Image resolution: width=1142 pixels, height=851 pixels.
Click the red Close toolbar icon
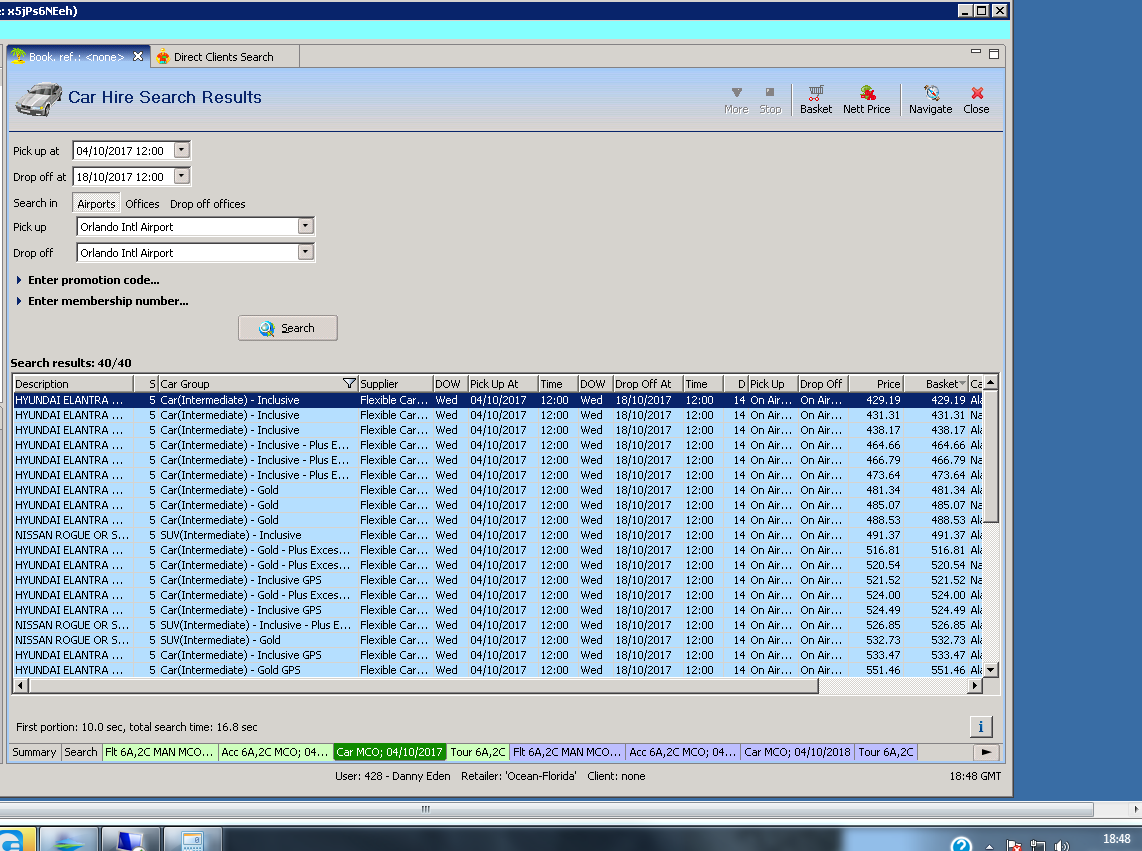pyautogui.click(x=976, y=99)
